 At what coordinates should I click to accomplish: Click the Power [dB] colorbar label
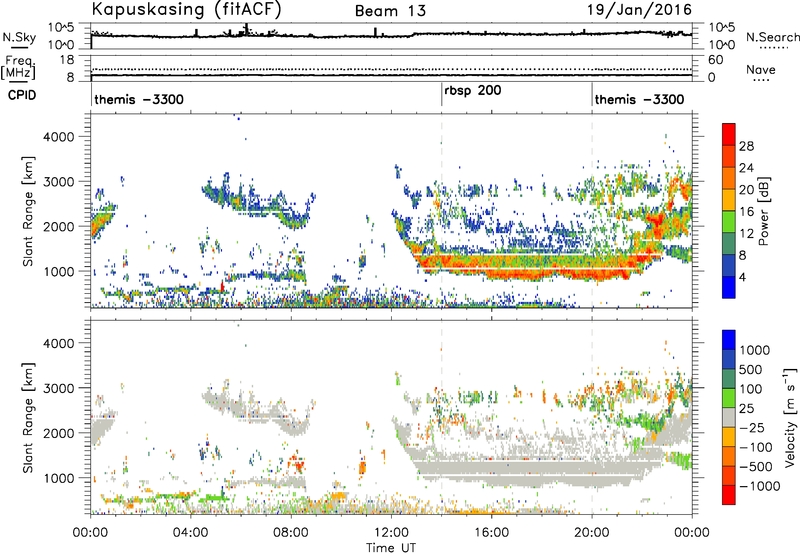click(x=763, y=211)
